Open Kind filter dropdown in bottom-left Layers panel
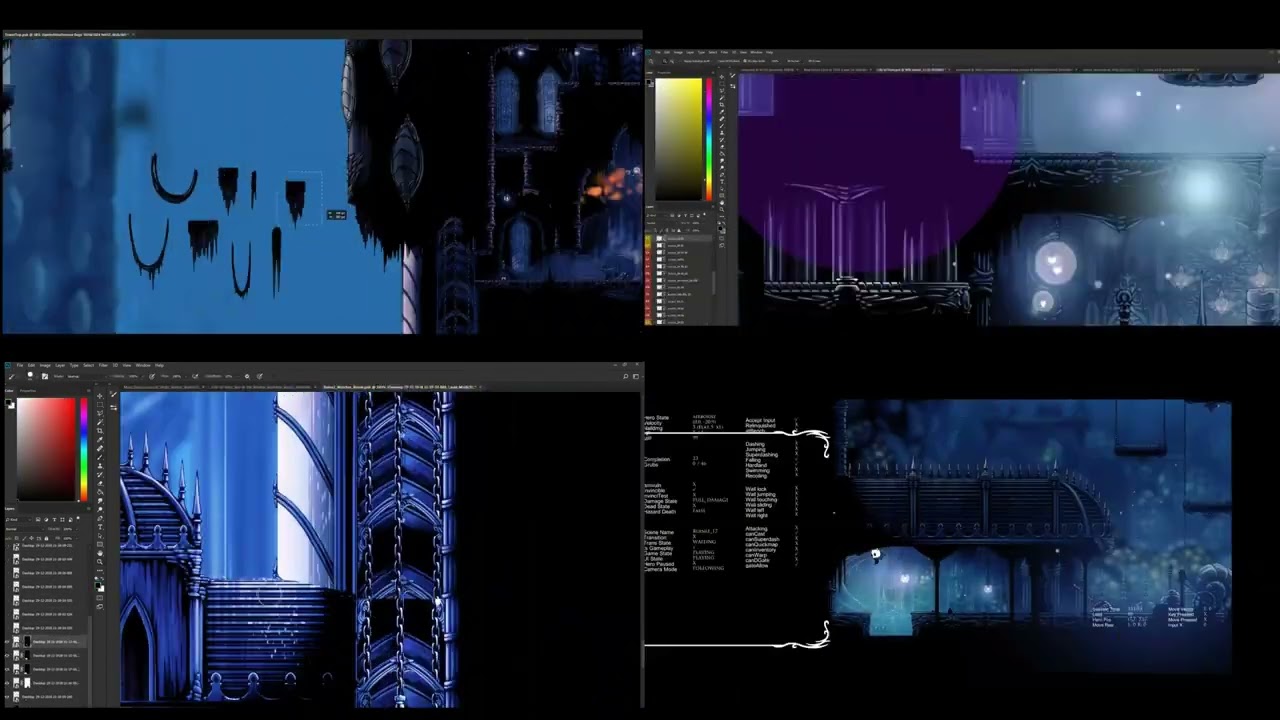 point(18,520)
